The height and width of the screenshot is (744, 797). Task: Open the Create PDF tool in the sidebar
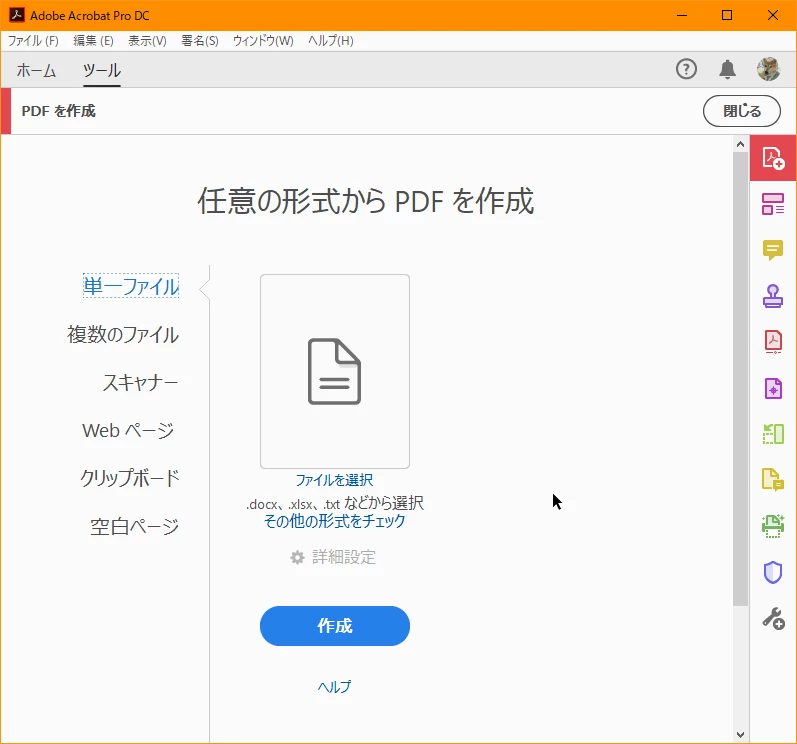(x=773, y=158)
